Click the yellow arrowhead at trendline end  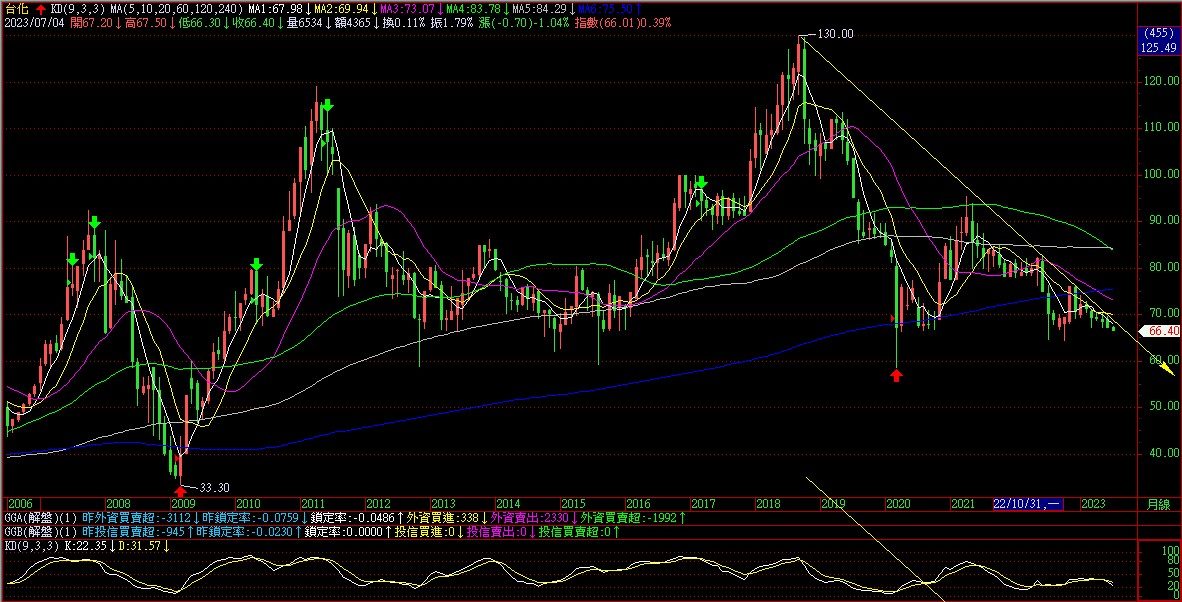(x=1165, y=370)
